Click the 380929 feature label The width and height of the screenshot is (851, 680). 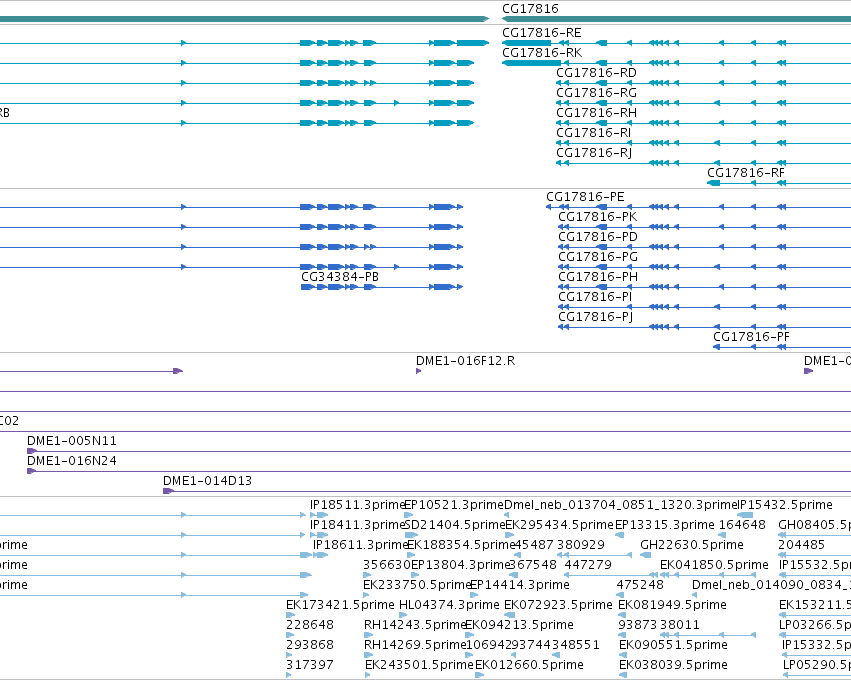(581, 545)
